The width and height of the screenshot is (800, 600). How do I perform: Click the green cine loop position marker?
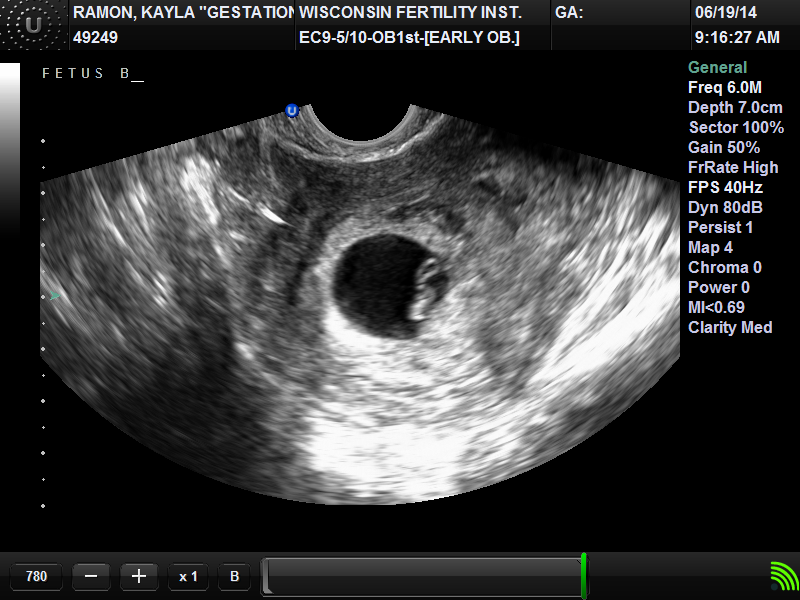coord(584,576)
